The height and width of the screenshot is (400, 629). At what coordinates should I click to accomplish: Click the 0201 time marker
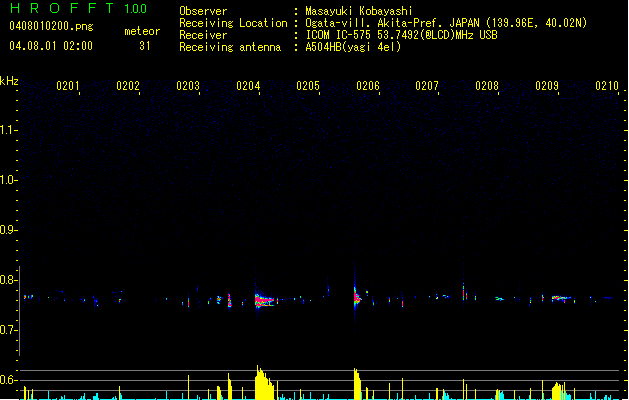pyautogui.click(x=68, y=86)
